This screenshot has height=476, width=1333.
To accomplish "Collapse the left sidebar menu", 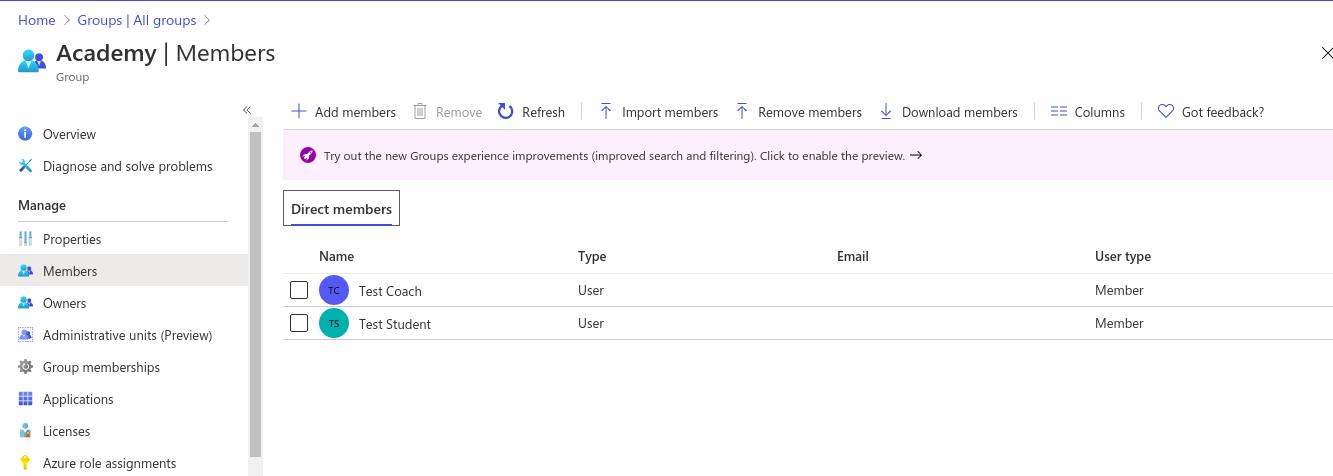I will pos(247,110).
